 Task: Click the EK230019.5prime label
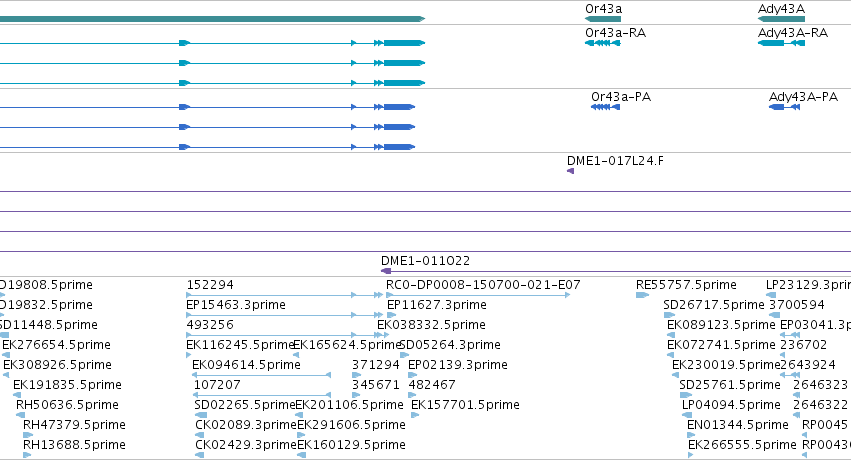pyautogui.click(x=726, y=365)
